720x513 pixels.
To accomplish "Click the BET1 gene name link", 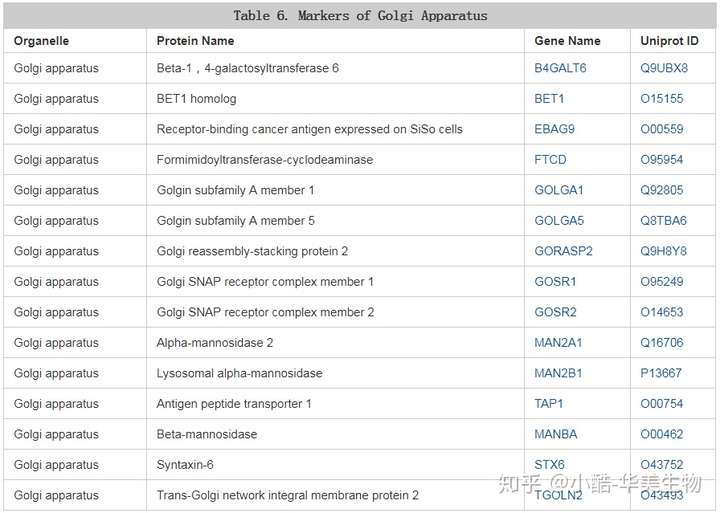I will [549, 99].
